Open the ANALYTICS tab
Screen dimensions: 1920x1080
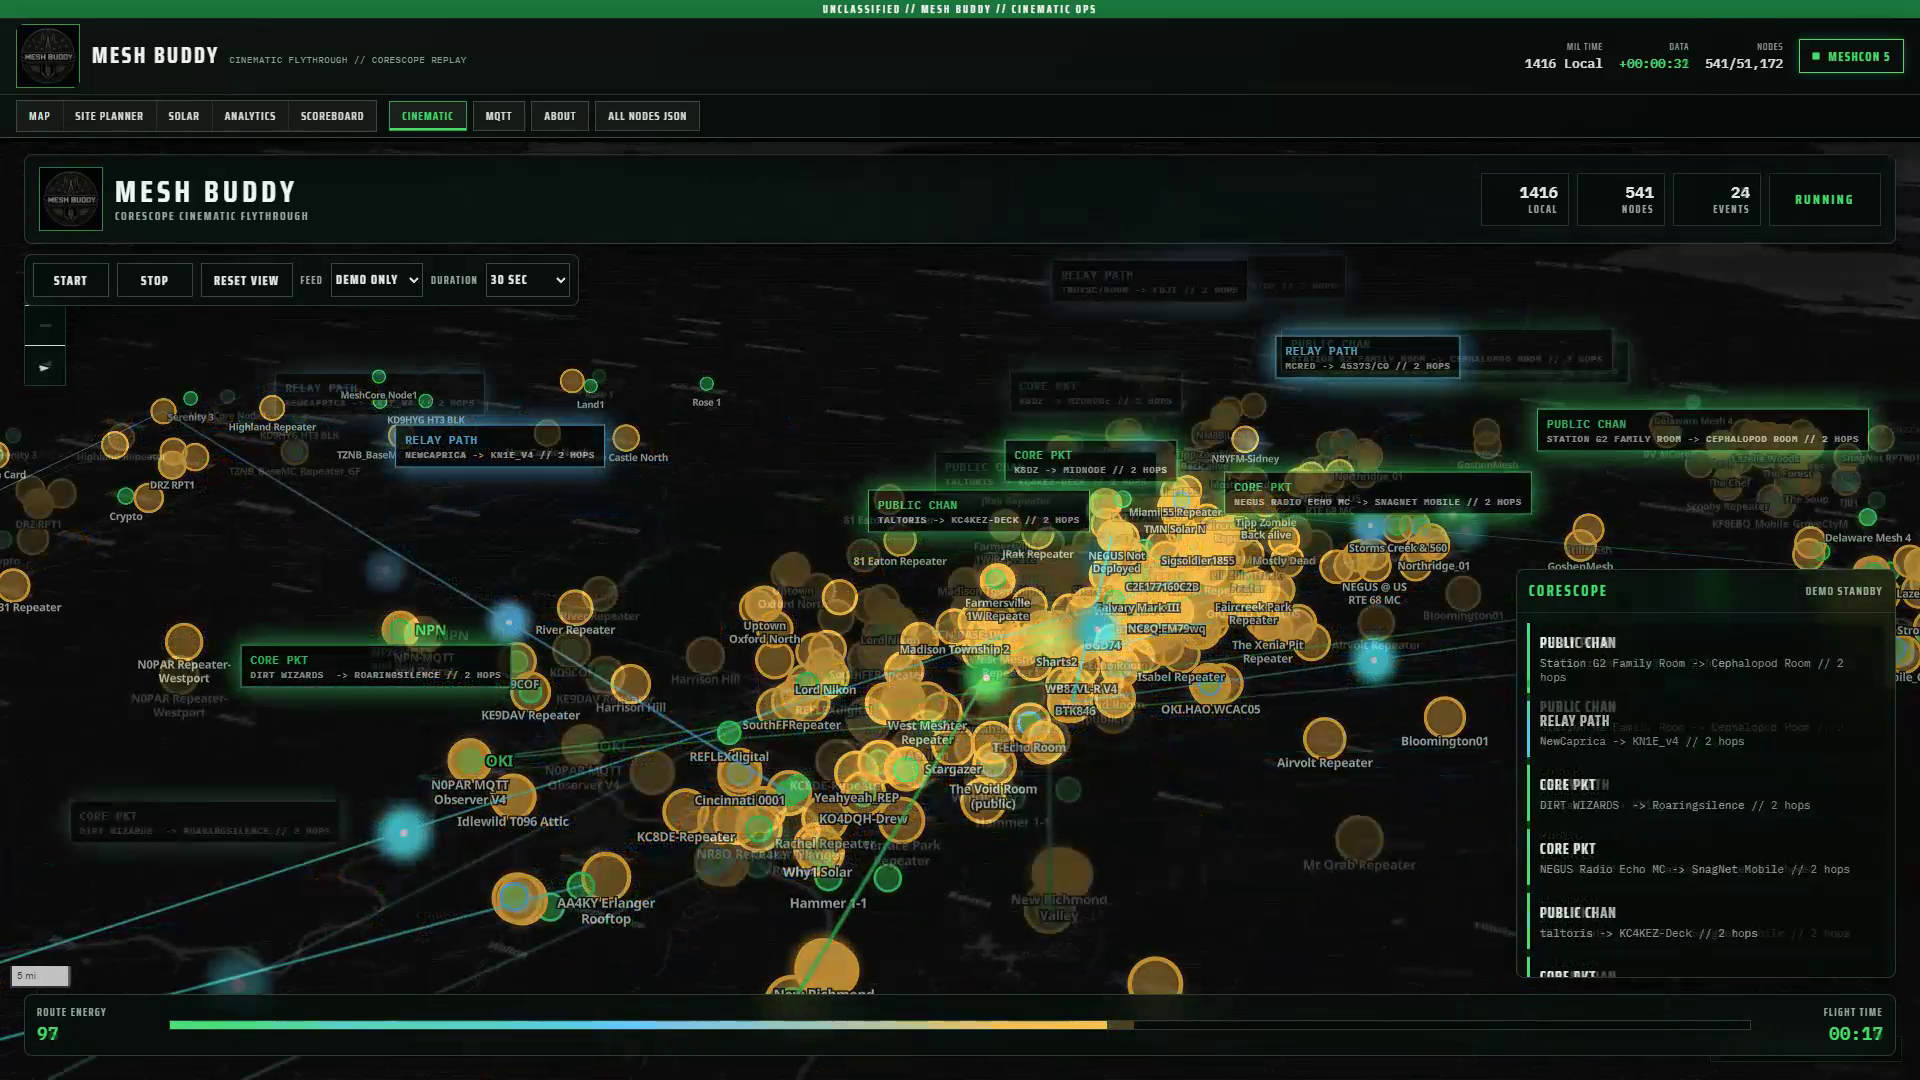250,116
